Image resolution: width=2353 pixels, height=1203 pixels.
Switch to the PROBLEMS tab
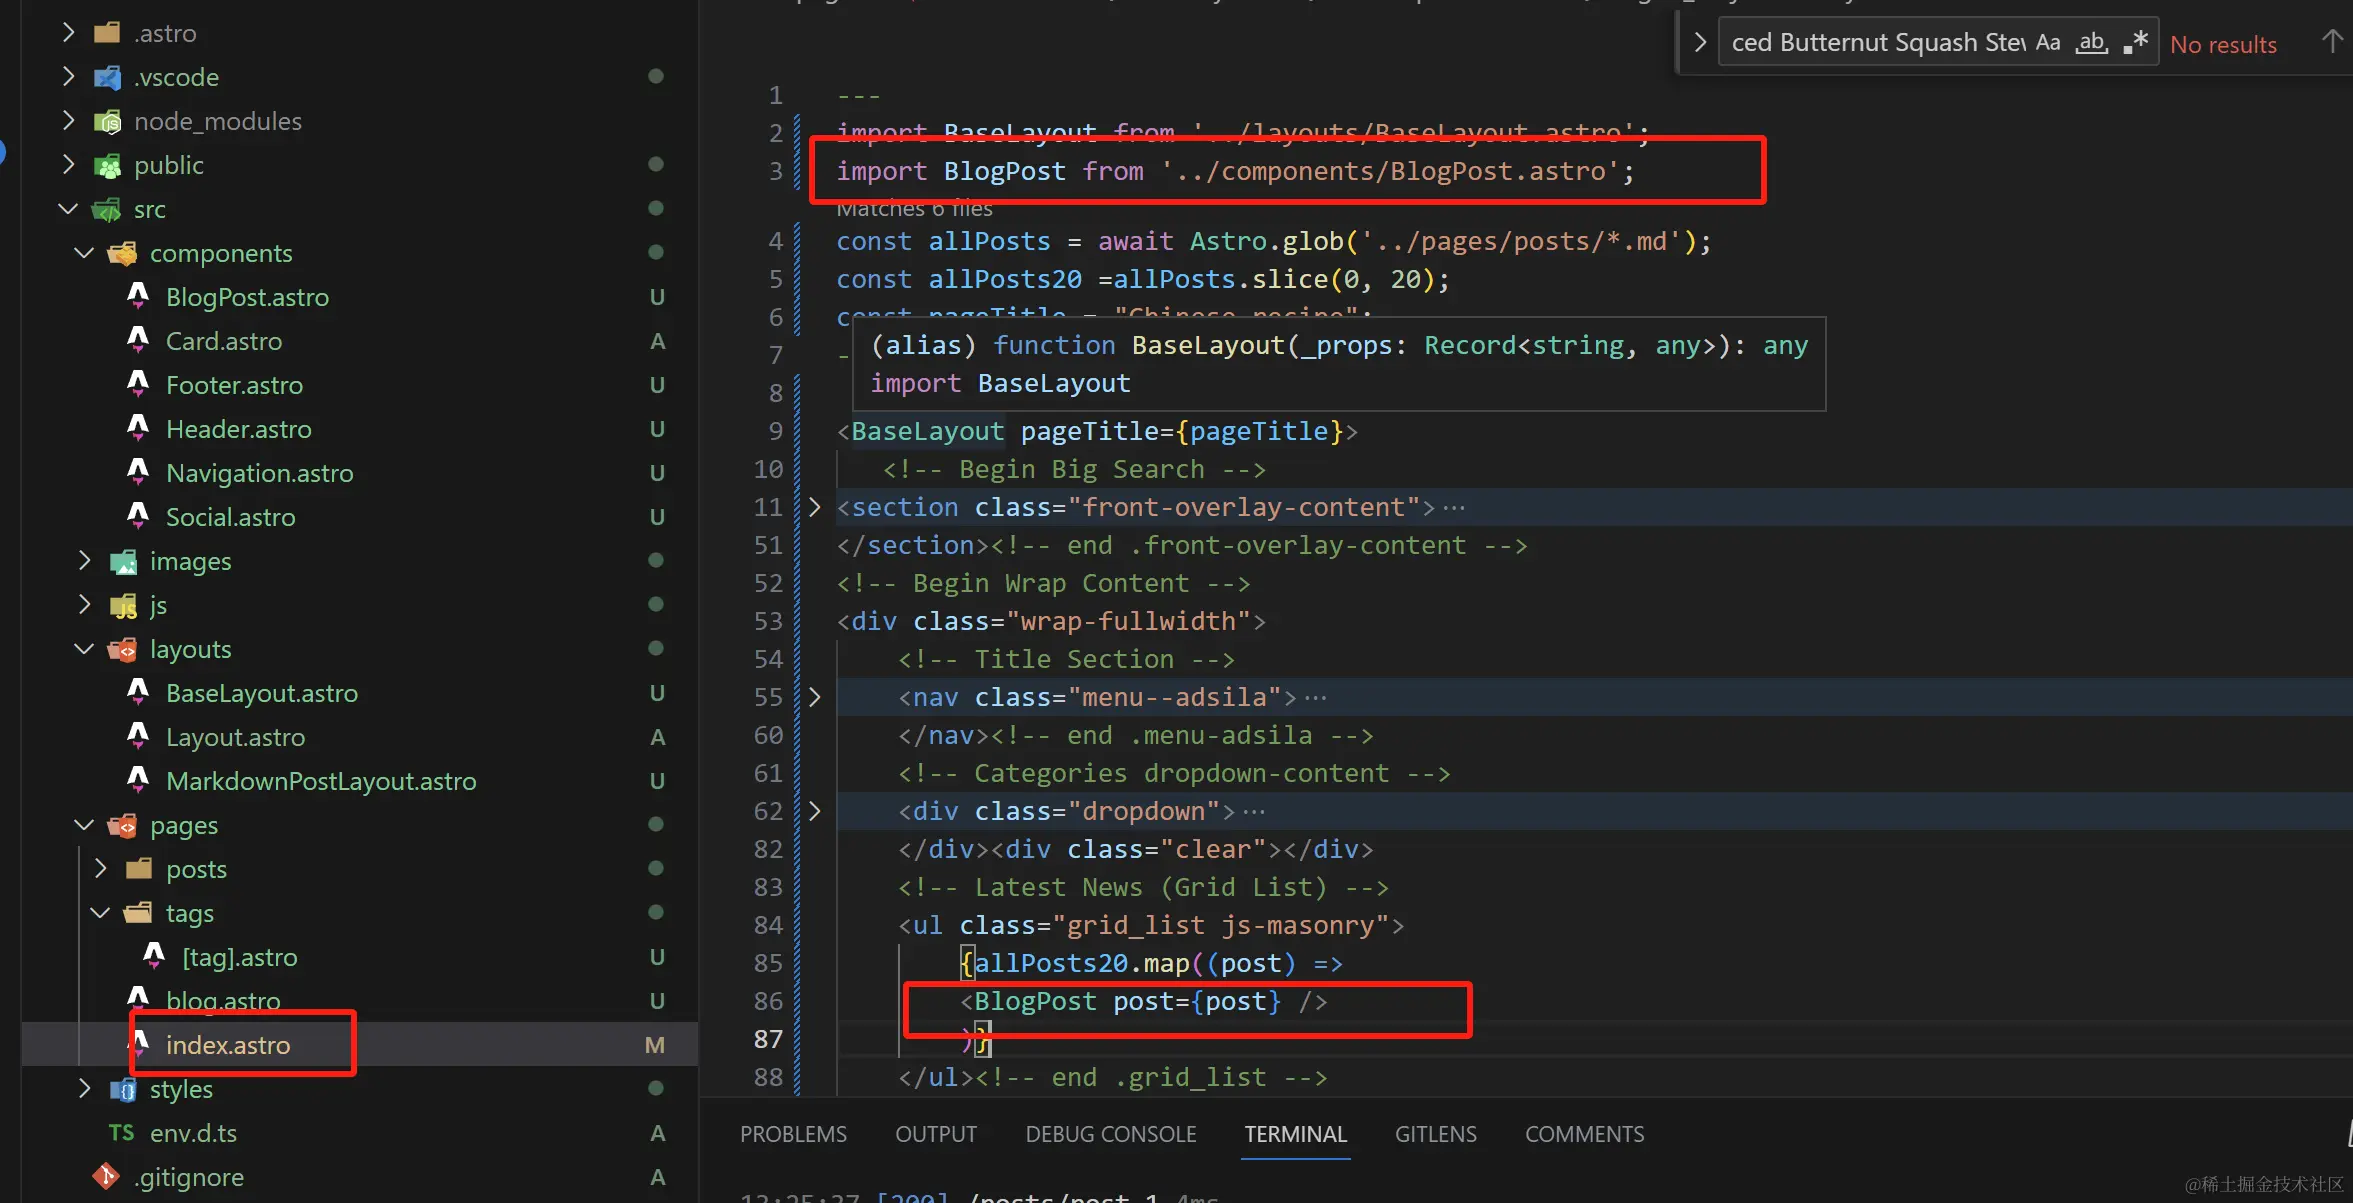pos(793,1134)
